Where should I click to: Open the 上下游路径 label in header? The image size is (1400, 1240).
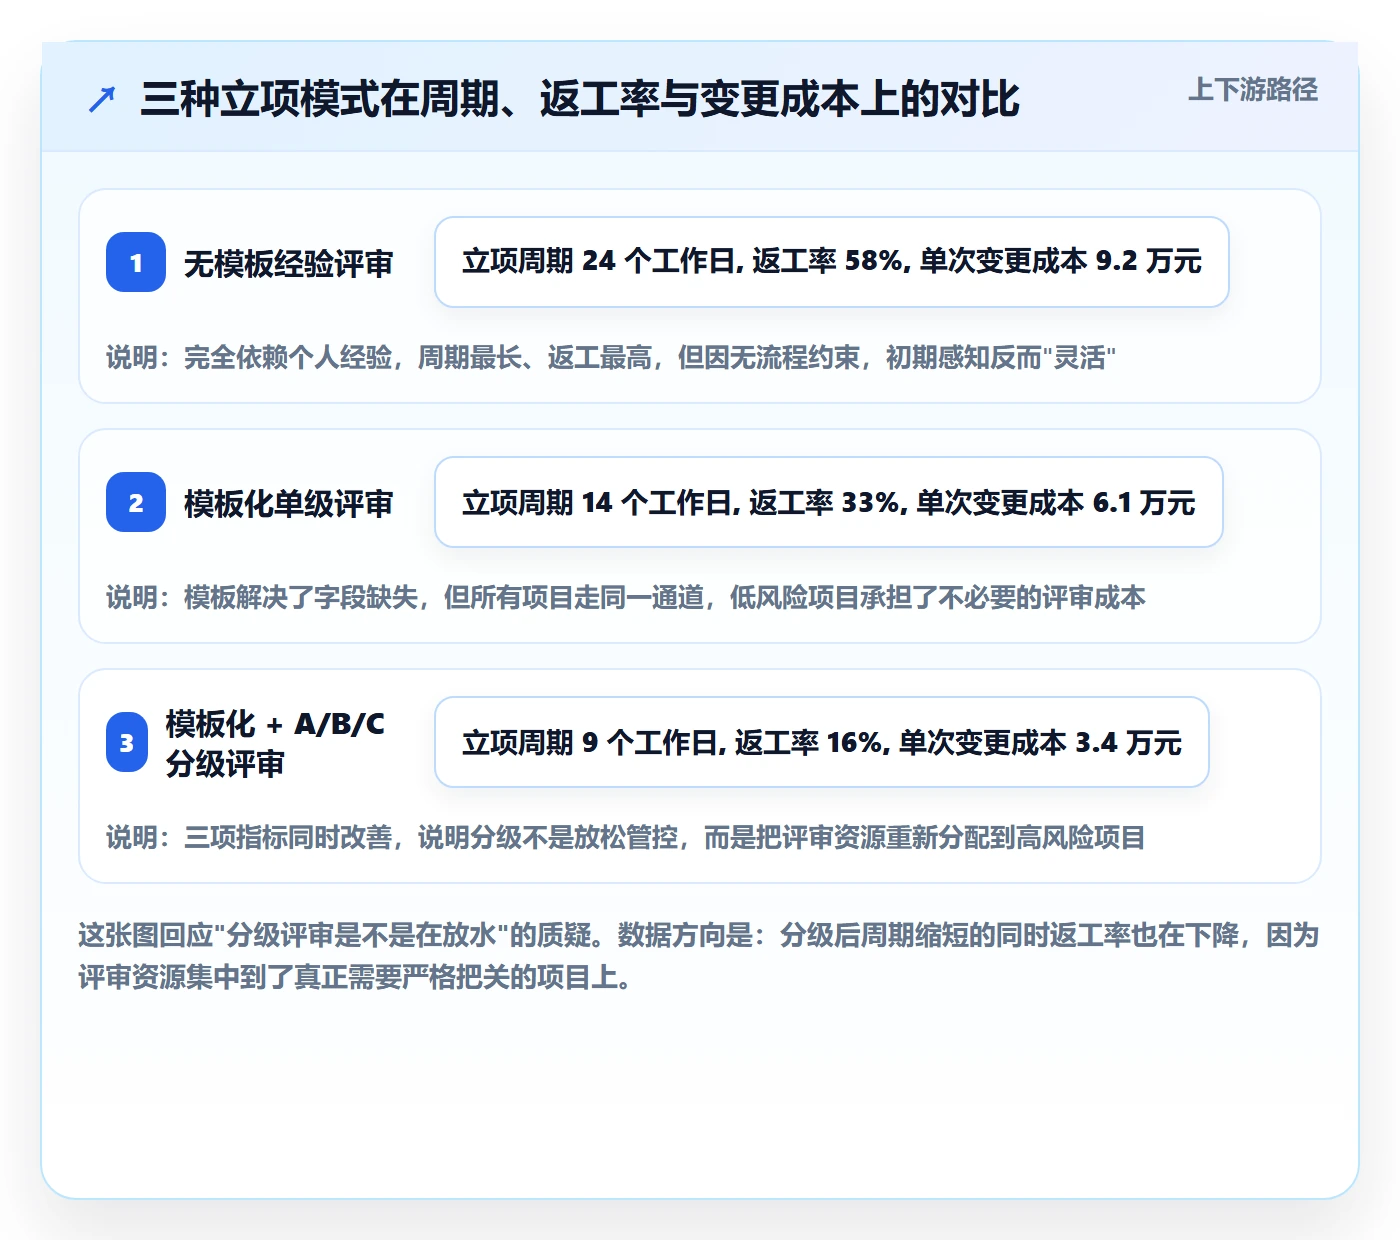click(1253, 90)
